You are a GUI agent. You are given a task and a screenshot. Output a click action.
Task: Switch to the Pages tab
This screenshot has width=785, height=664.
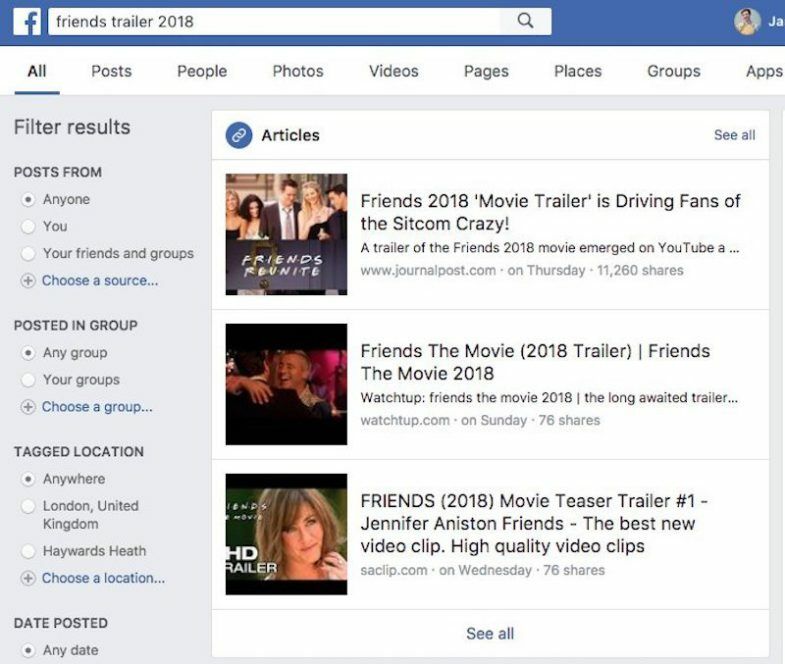tap(486, 71)
